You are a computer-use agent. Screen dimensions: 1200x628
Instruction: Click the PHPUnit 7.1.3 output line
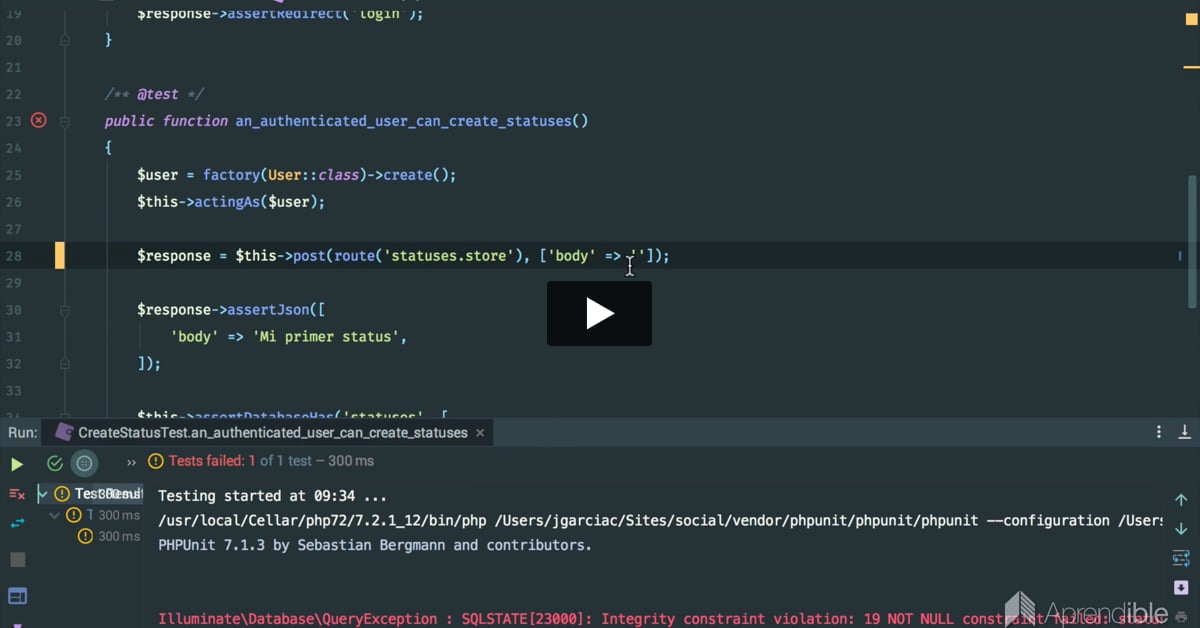(x=375, y=546)
